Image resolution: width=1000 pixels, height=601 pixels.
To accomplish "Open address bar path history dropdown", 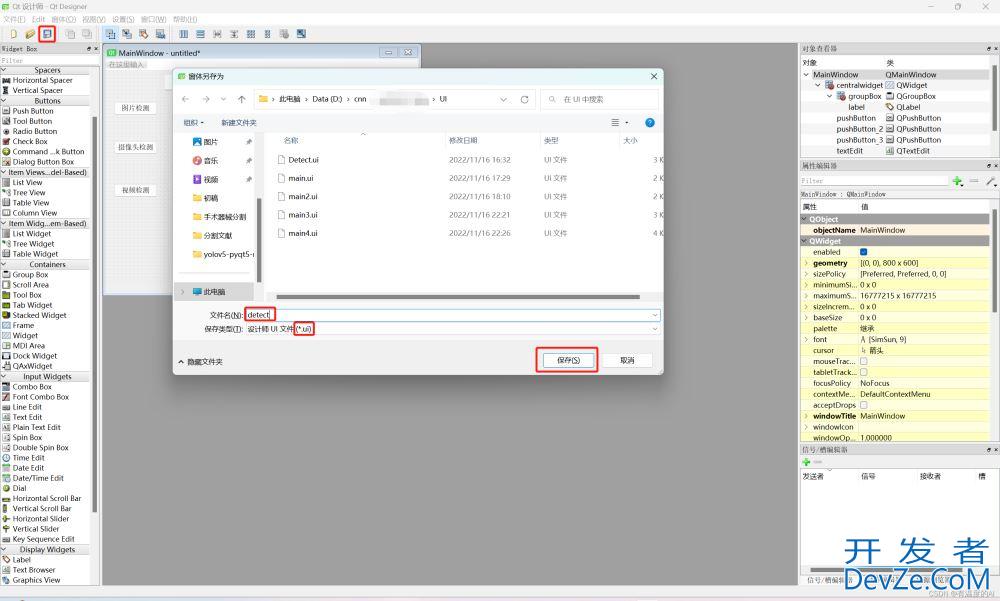I will (x=503, y=100).
